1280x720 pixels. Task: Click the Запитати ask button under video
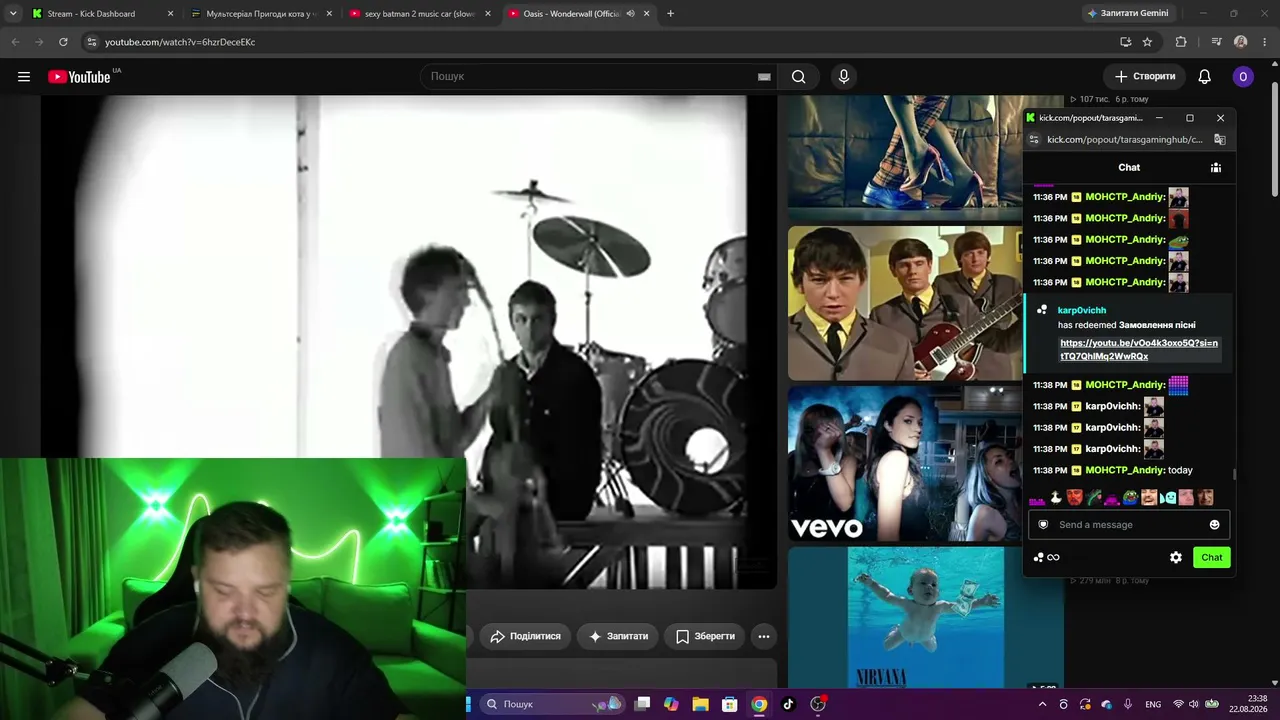618,636
